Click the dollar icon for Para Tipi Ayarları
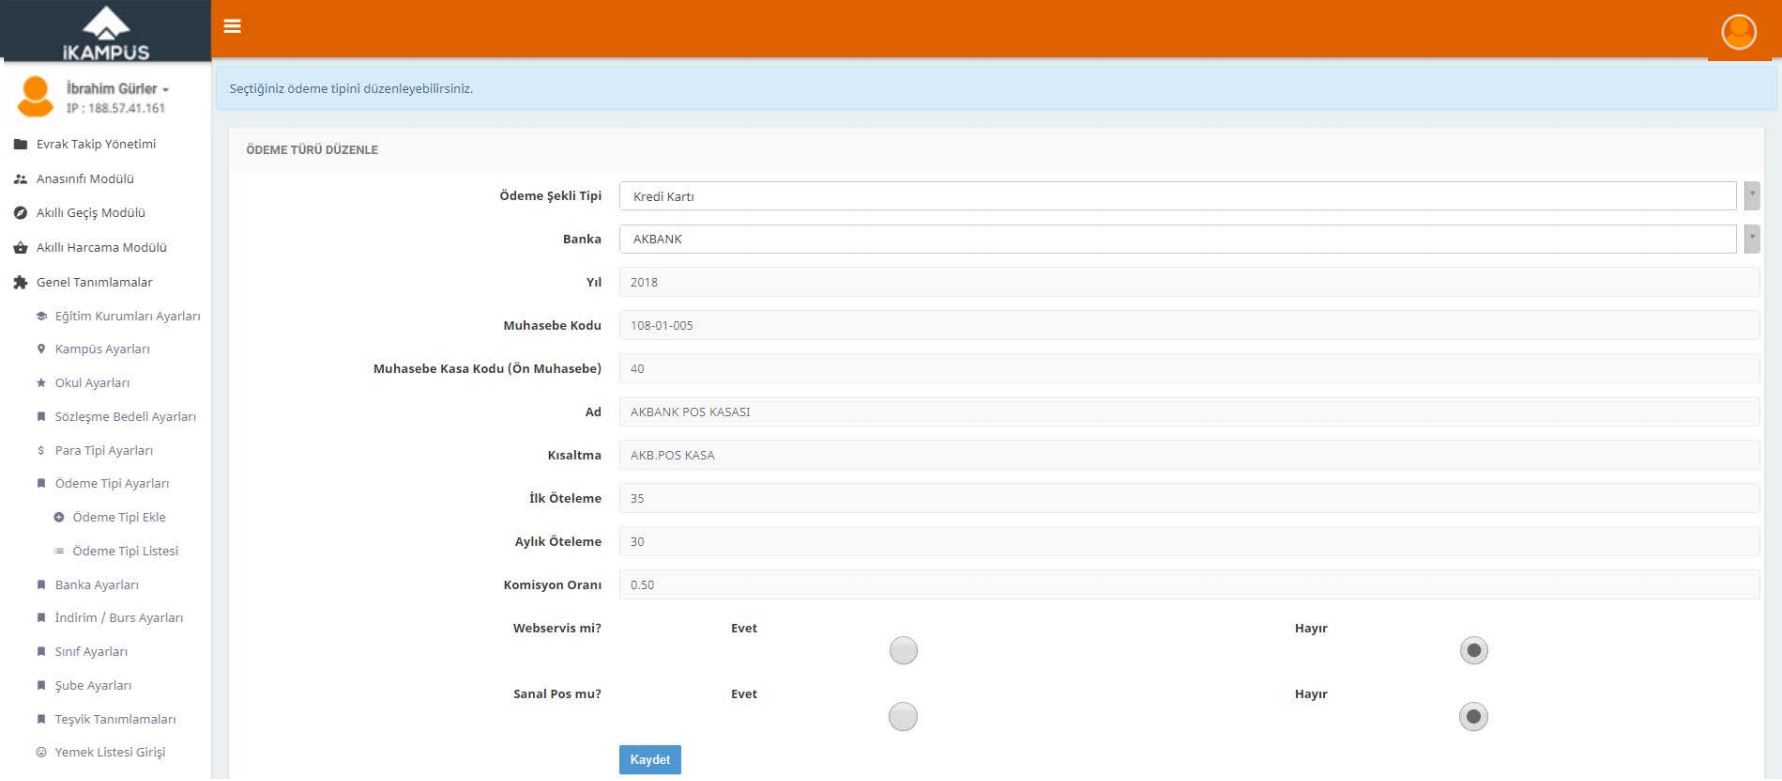Viewport: 1782px width, 781px height. pos(41,451)
